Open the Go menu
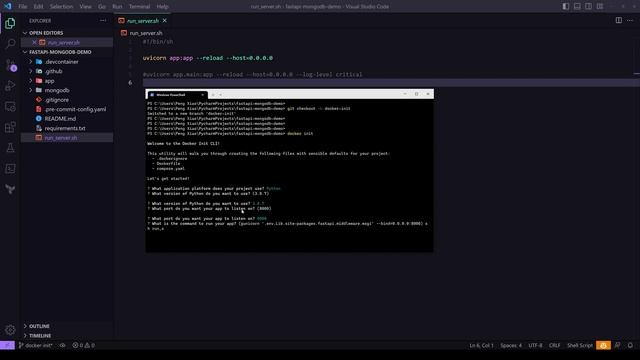This screenshot has width=640, height=360. pyautogui.click(x=102, y=7)
